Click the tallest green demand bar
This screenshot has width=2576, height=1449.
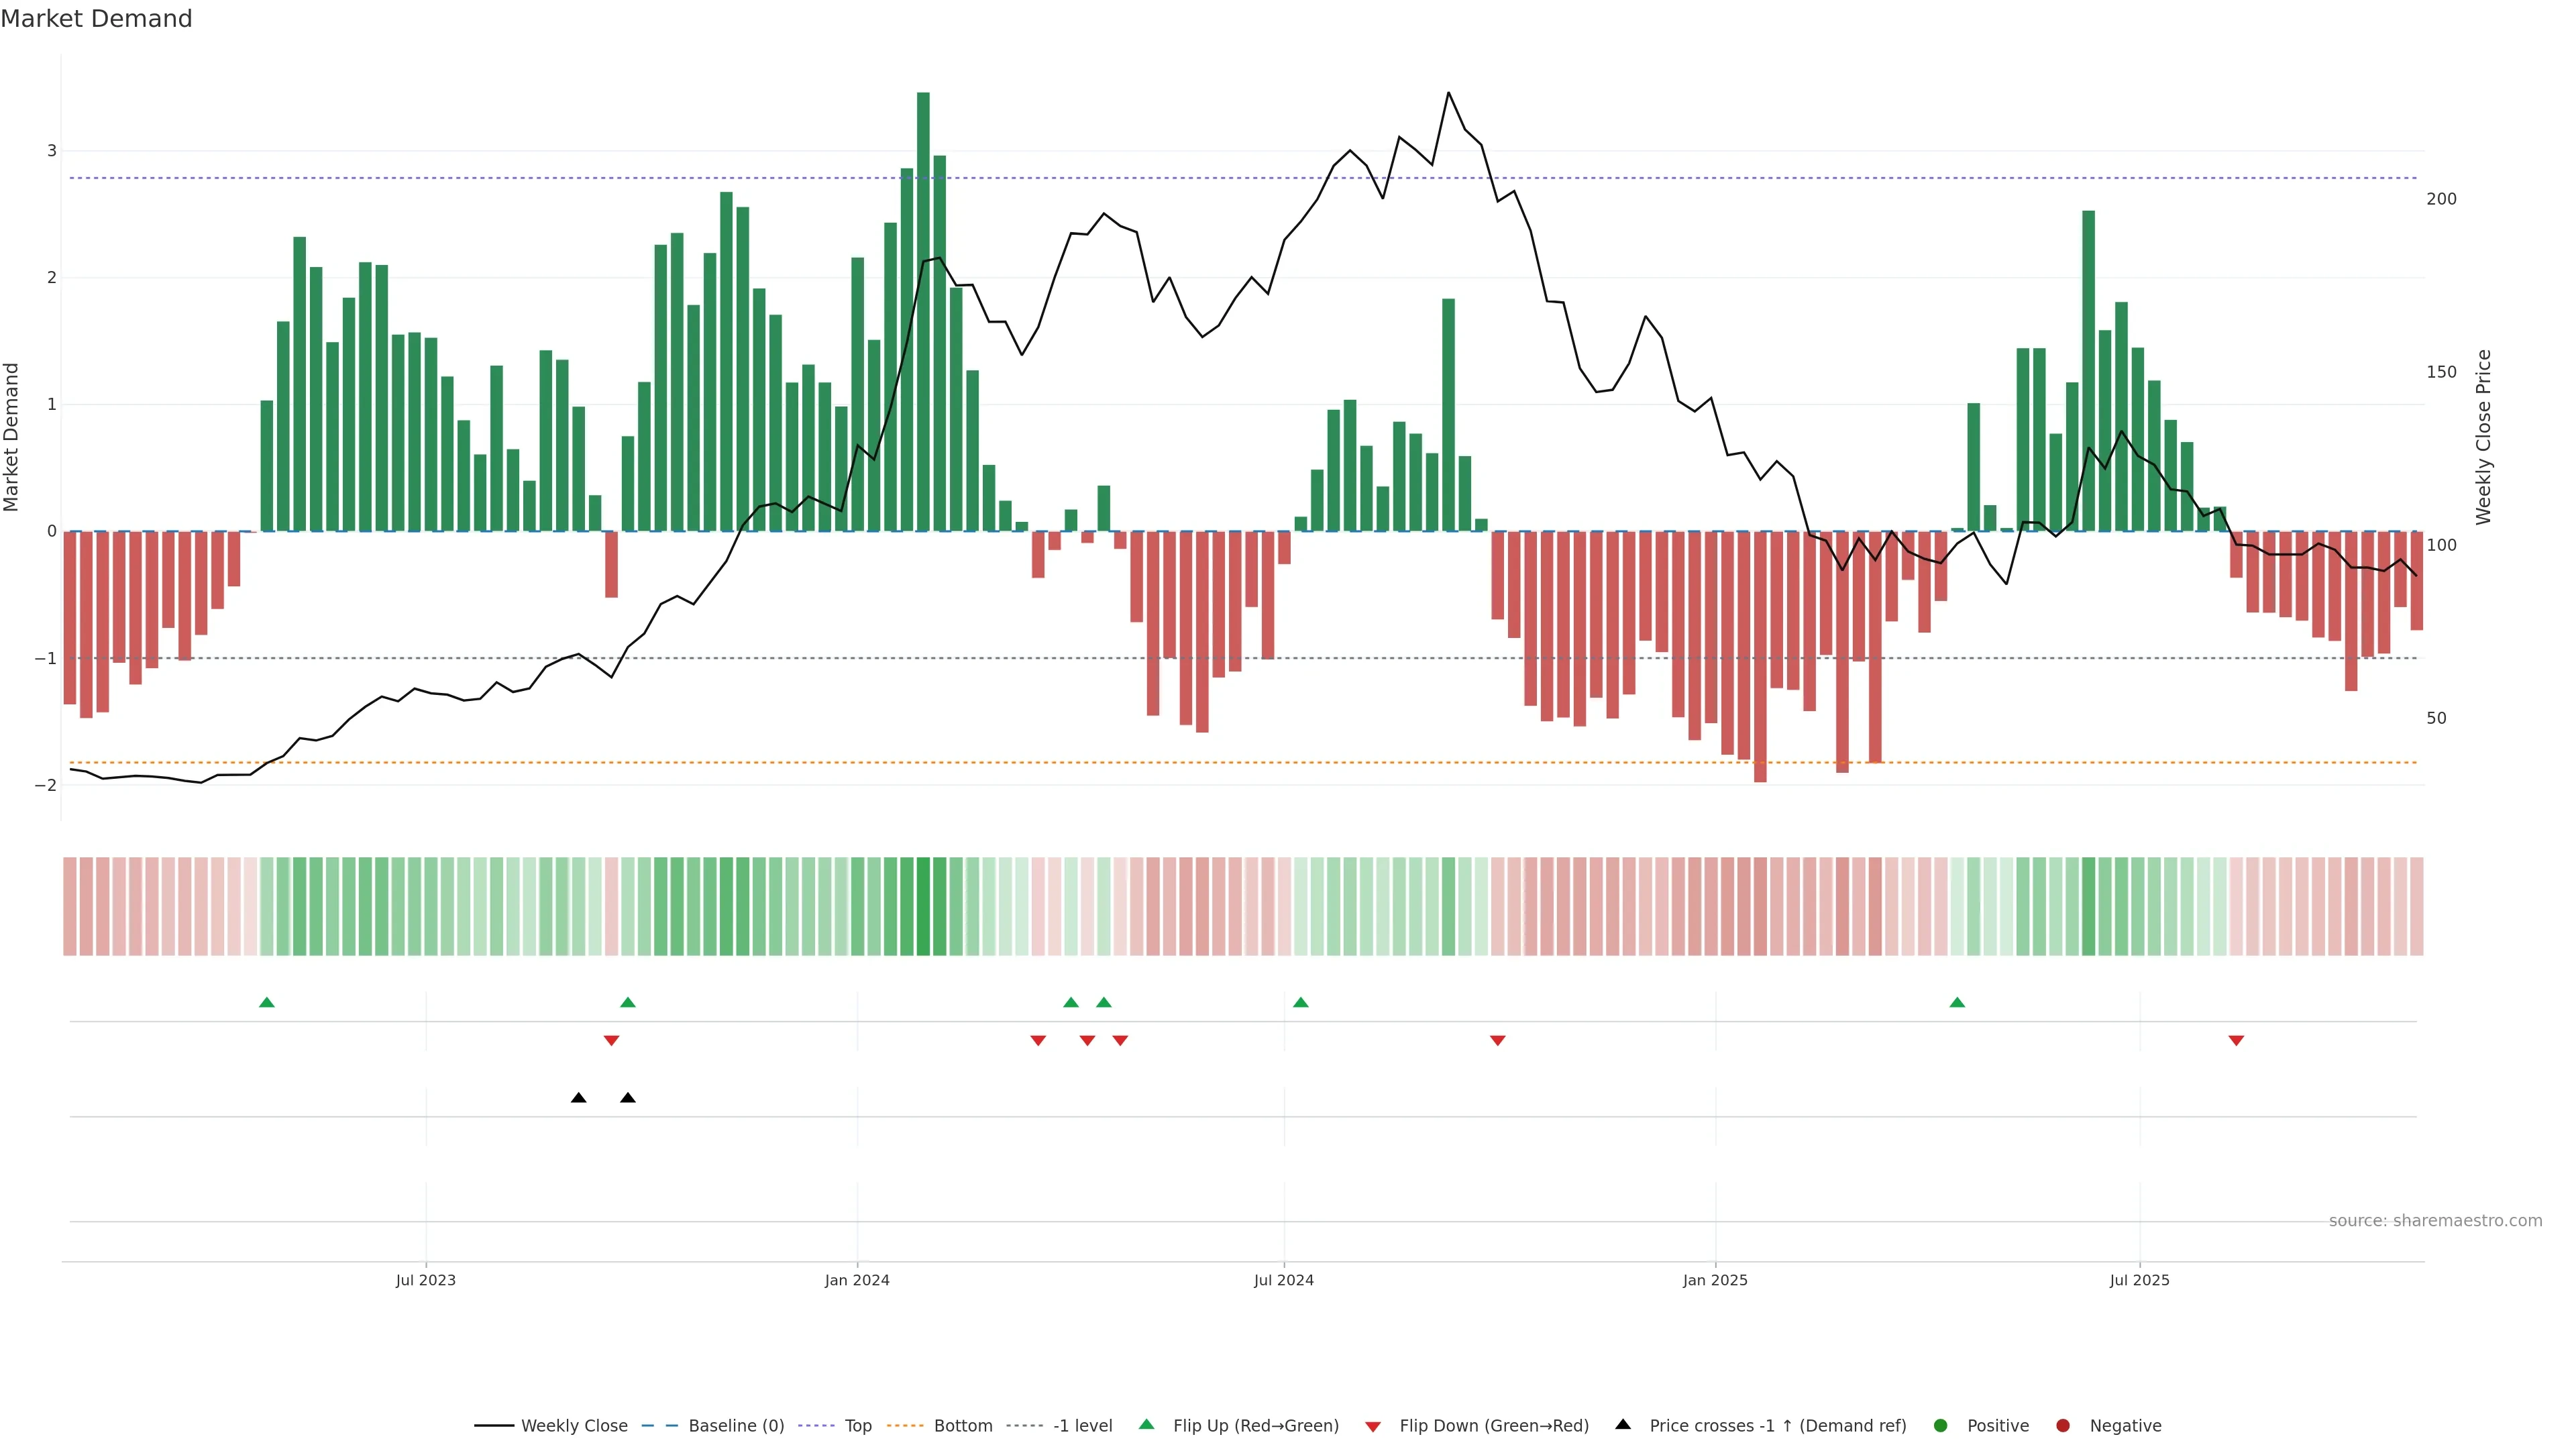tap(923, 310)
